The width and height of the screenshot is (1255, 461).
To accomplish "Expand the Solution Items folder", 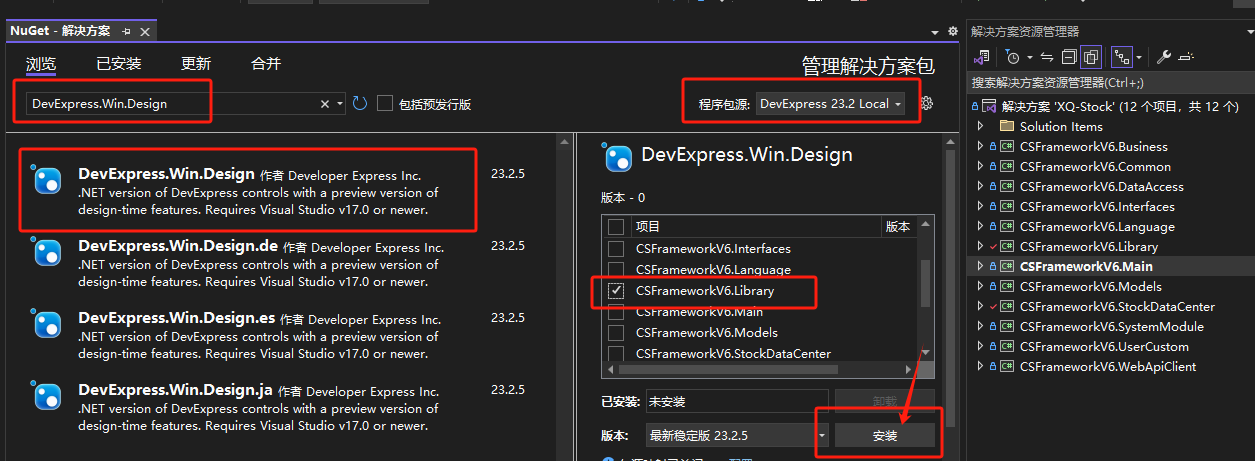I will 980,126.
